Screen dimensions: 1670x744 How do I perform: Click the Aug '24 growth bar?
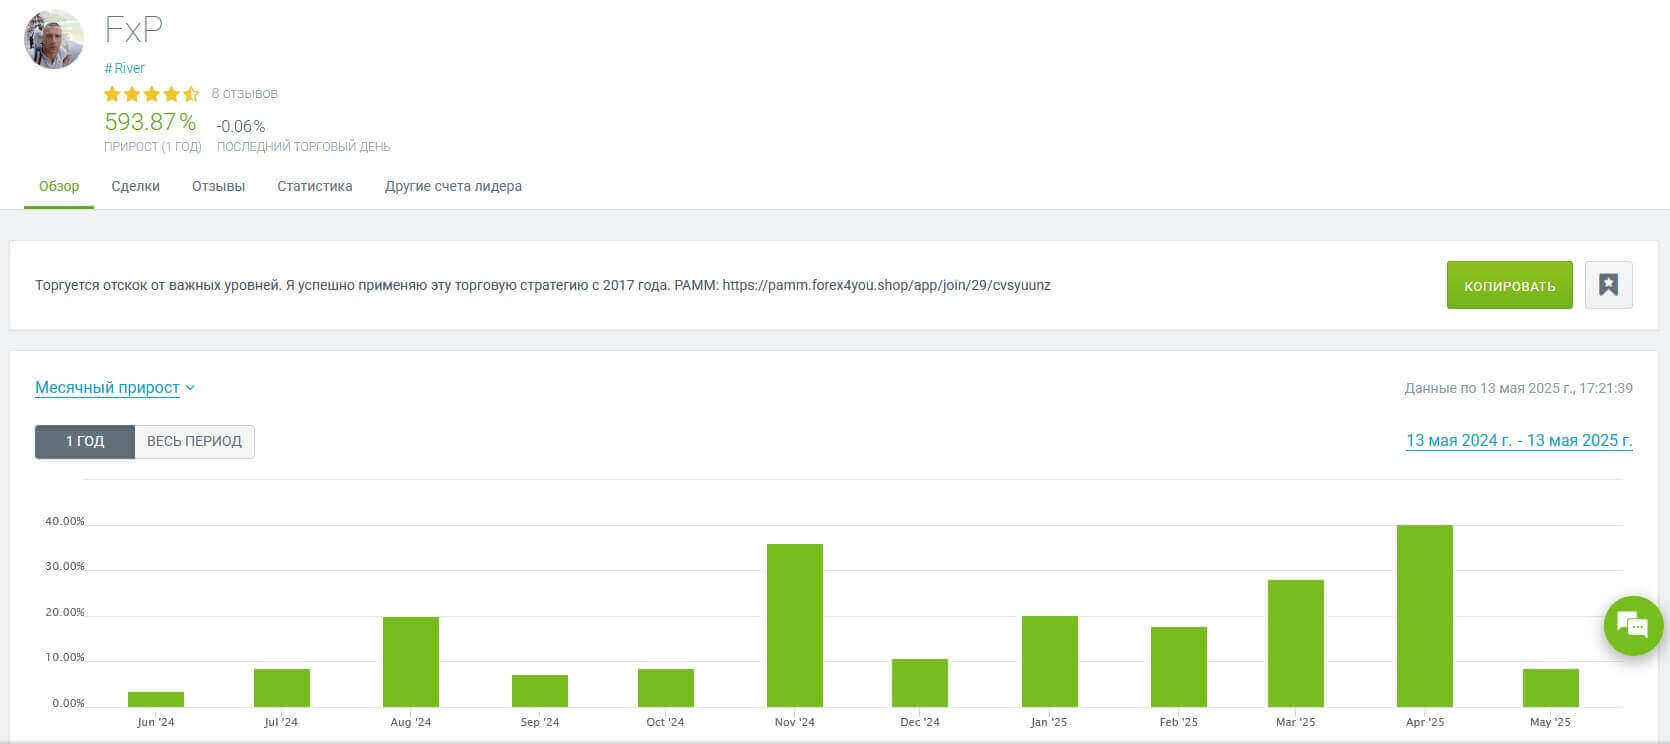(x=410, y=661)
